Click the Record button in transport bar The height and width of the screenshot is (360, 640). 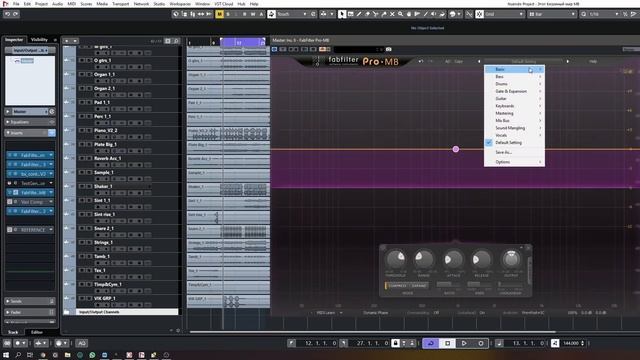pyautogui.click(x=481, y=343)
